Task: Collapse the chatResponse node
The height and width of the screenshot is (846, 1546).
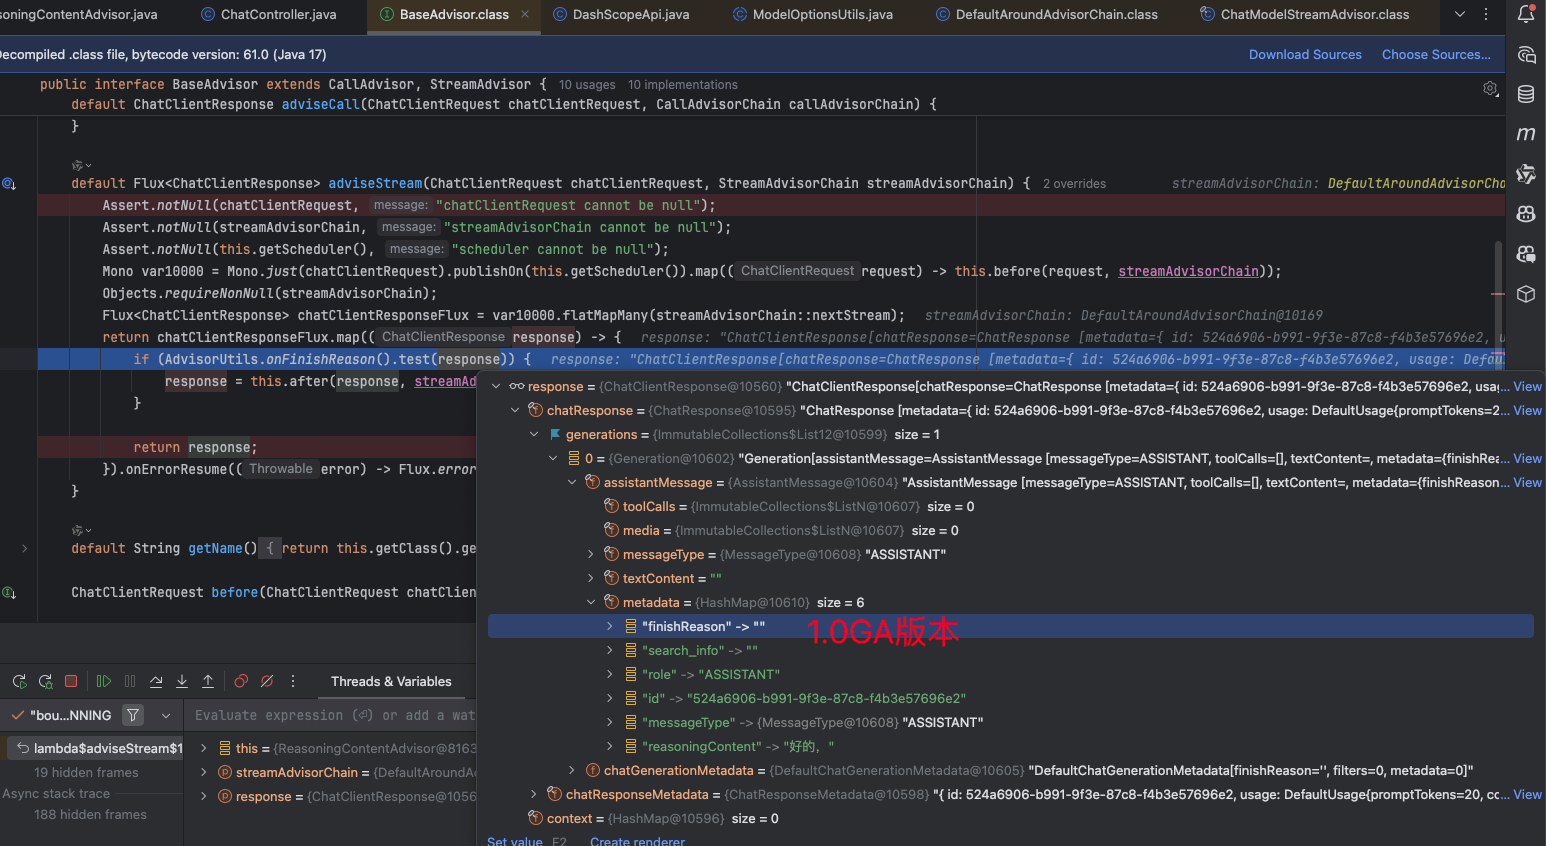Action: point(515,410)
